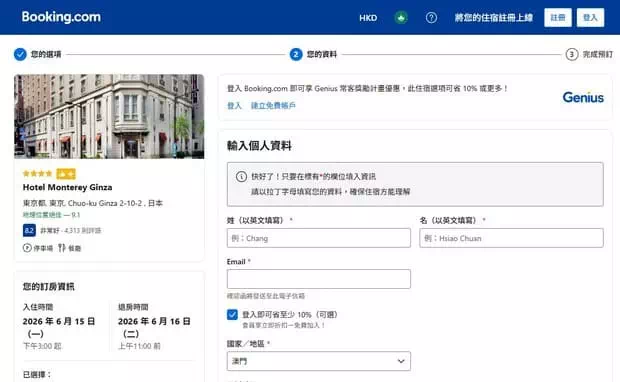This screenshot has width=620, height=382.
Task: Click check-in date 2026 年 6 月 15 日
Action: (59, 327)
